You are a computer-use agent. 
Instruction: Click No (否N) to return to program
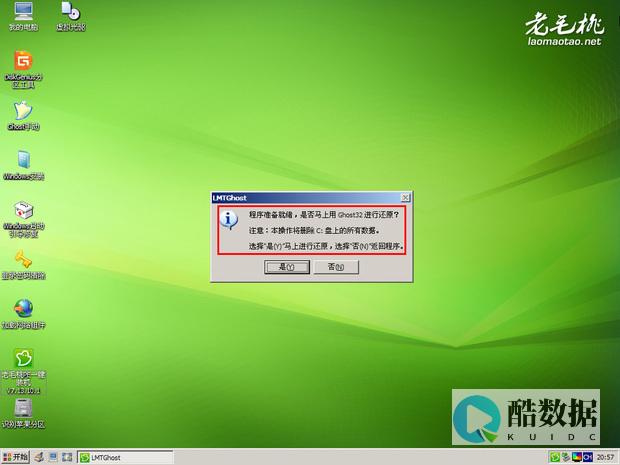(336, 267)
